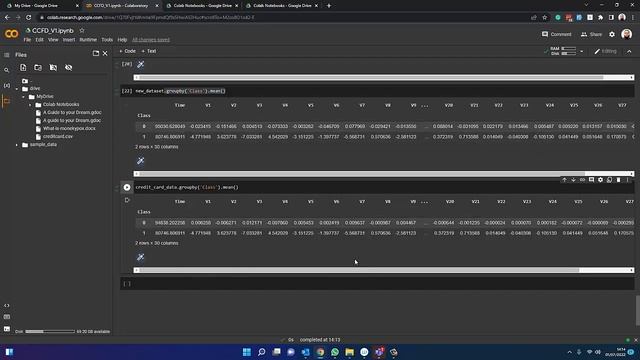Open command palette sidebar icon
Screen dimensions: 640x360
[x=7, y=317]
